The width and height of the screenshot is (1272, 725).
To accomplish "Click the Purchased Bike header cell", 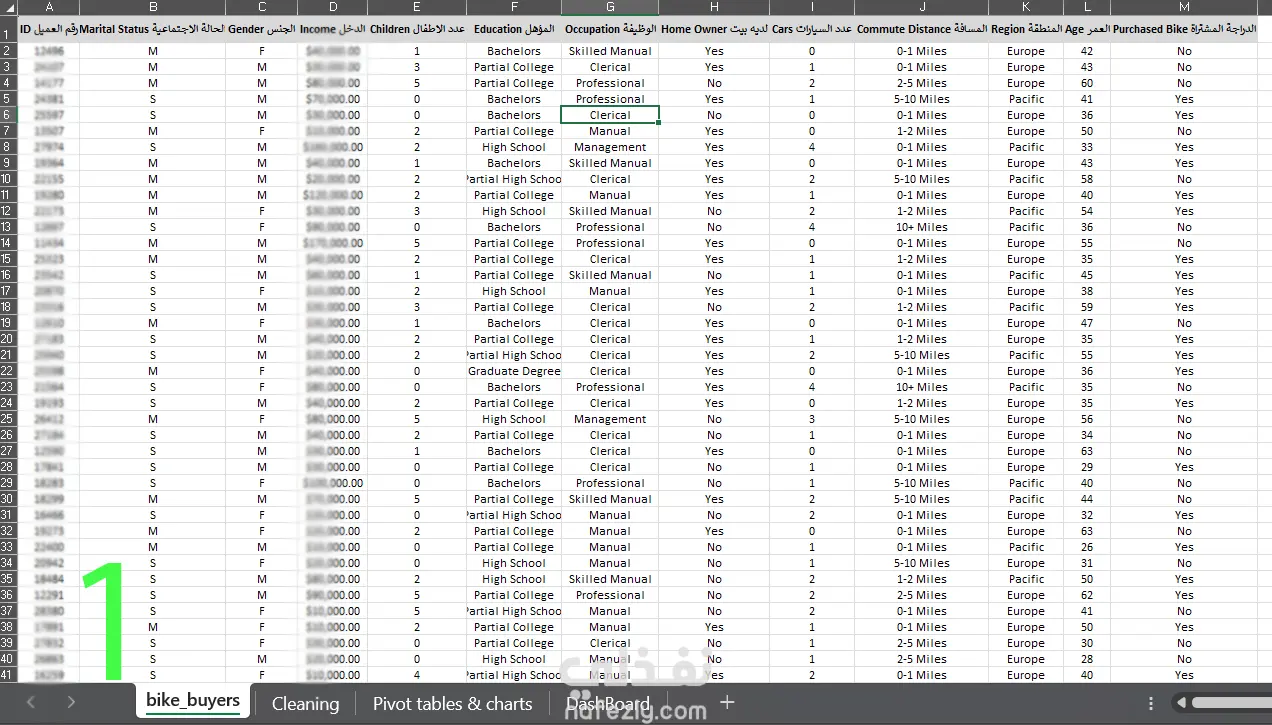I will click(1184, 29).
